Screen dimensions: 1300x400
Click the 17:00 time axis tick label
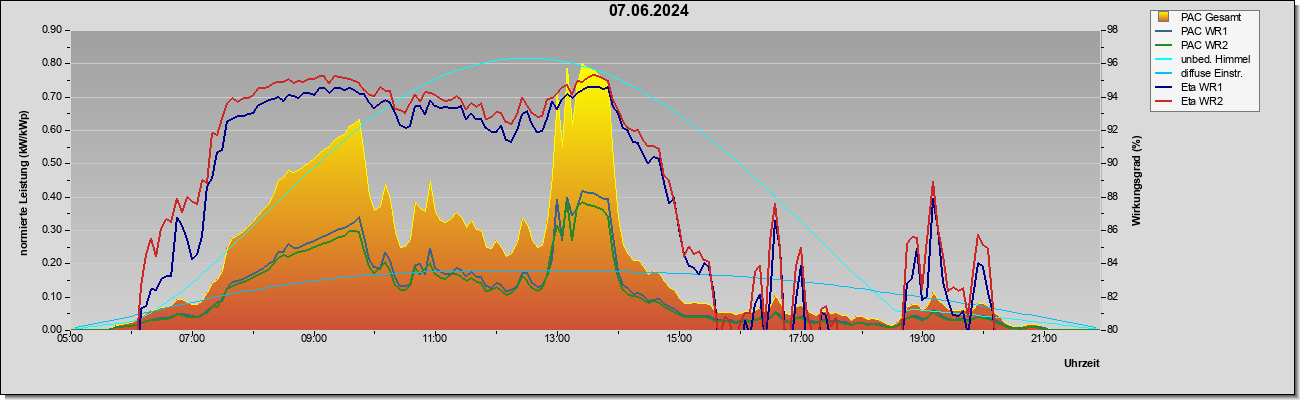(800, 340)
